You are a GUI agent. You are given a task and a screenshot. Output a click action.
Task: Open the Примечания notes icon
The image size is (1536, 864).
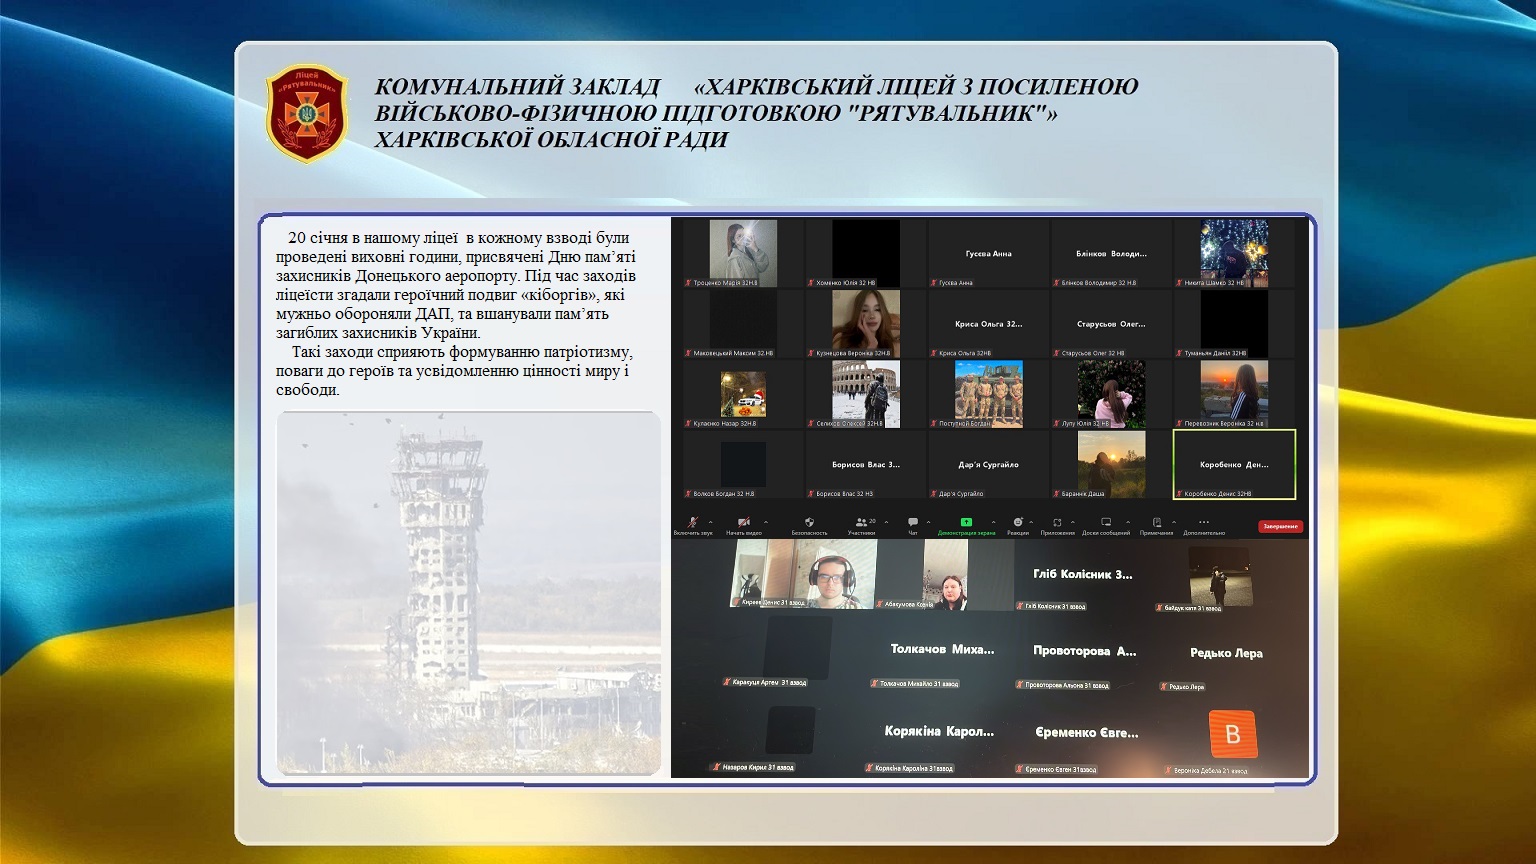coord(1156,522)
